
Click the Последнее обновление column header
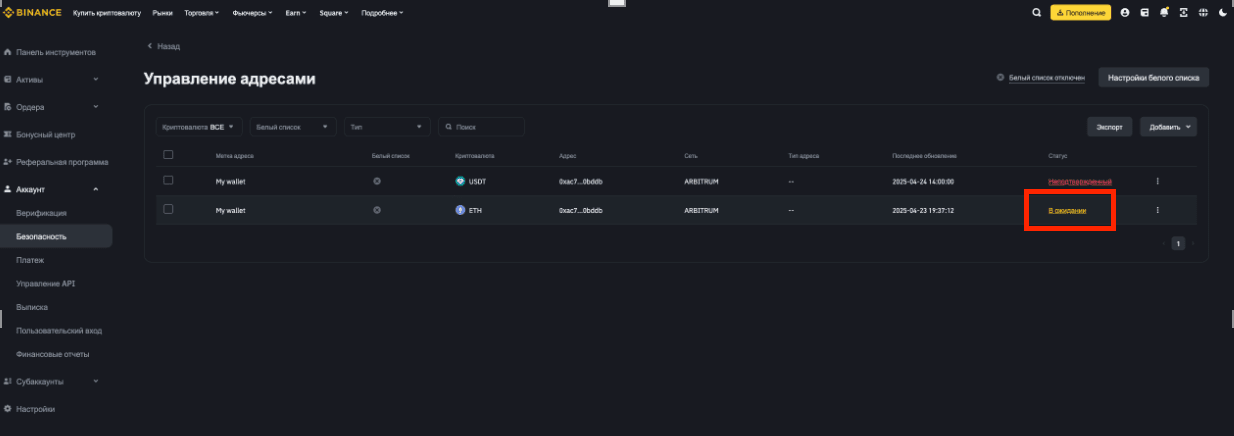click(925, 156)
